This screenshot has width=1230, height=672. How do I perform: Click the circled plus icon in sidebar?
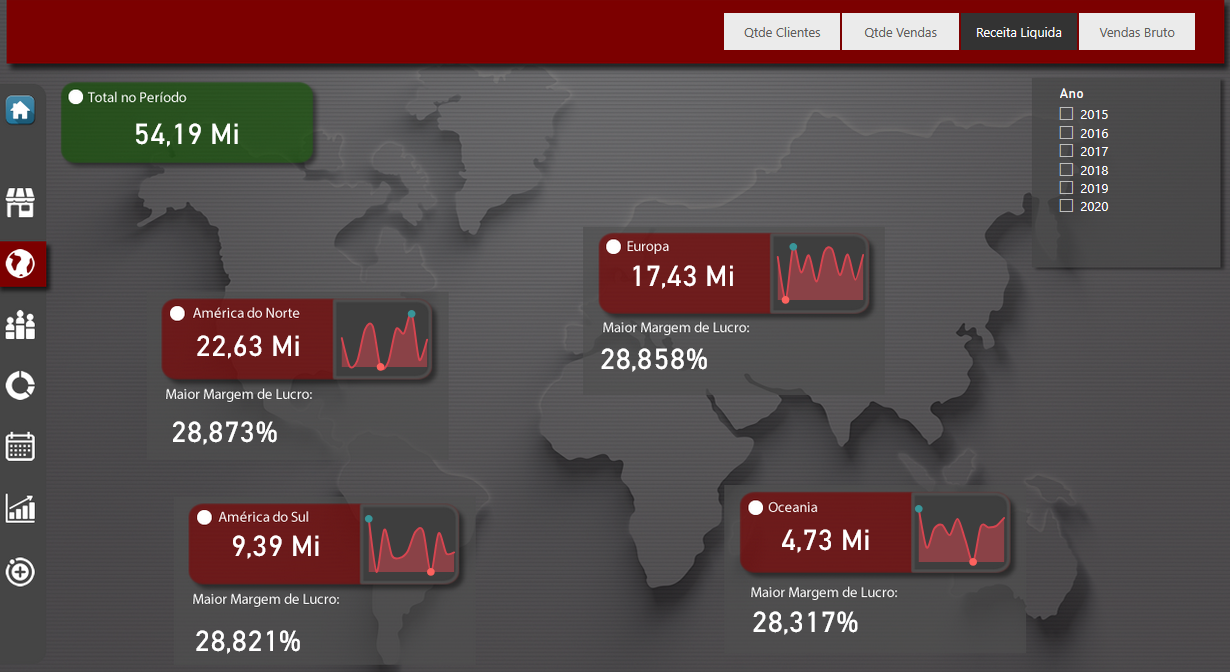pos(20,572)
